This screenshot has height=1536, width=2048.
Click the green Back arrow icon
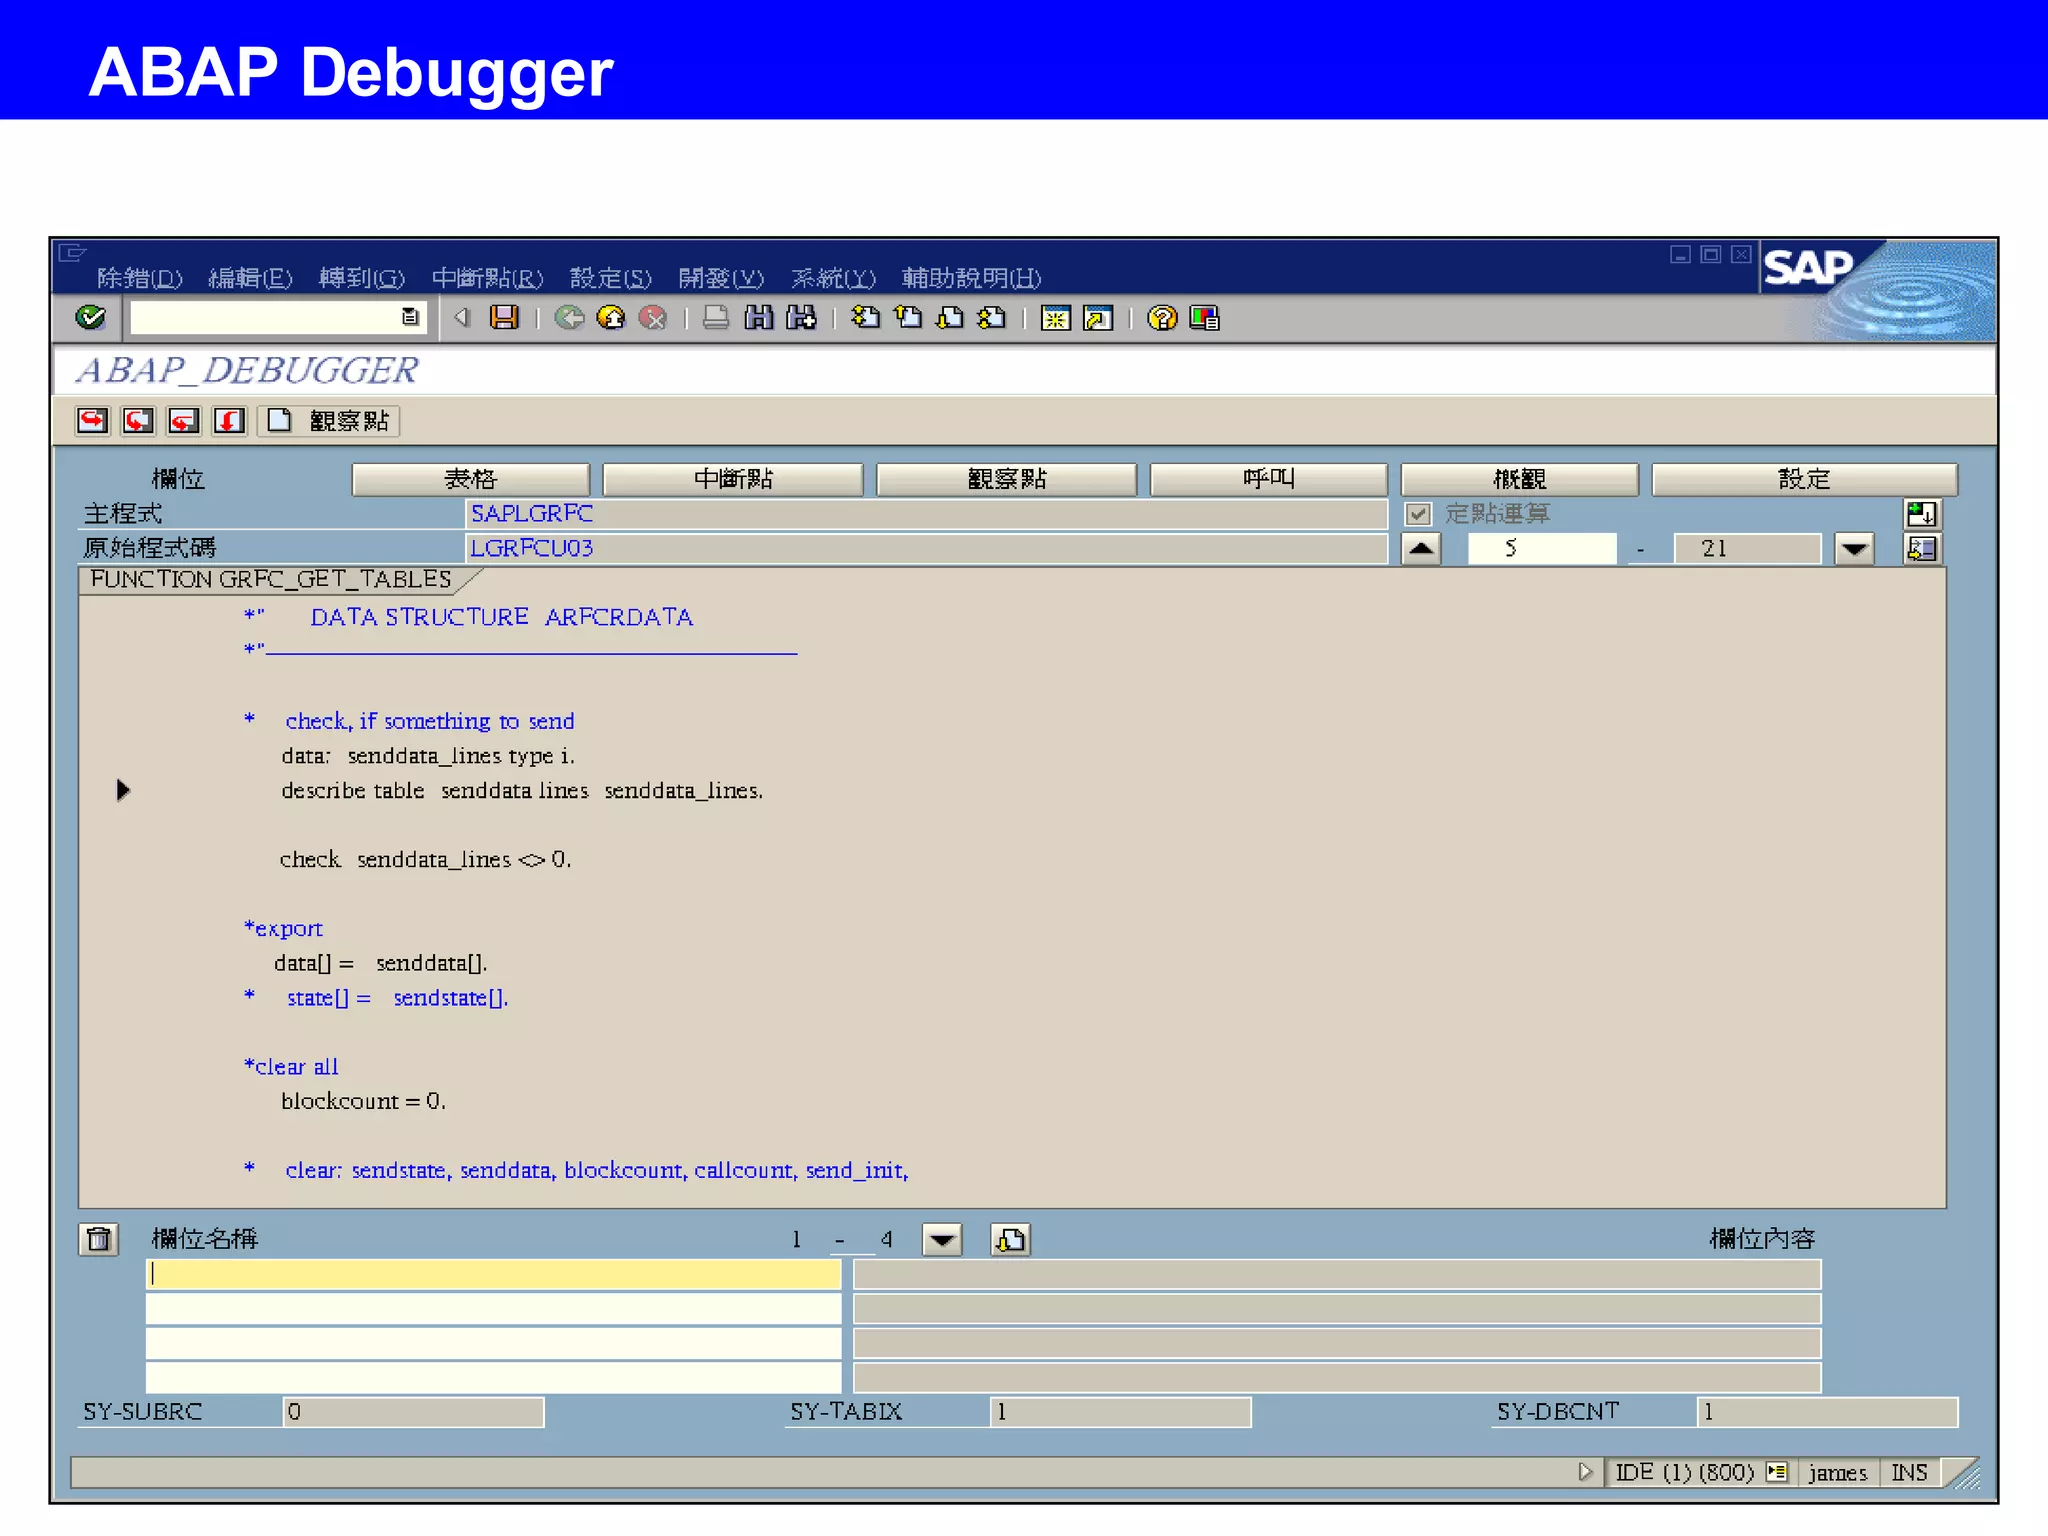click(x=570, y=318)
